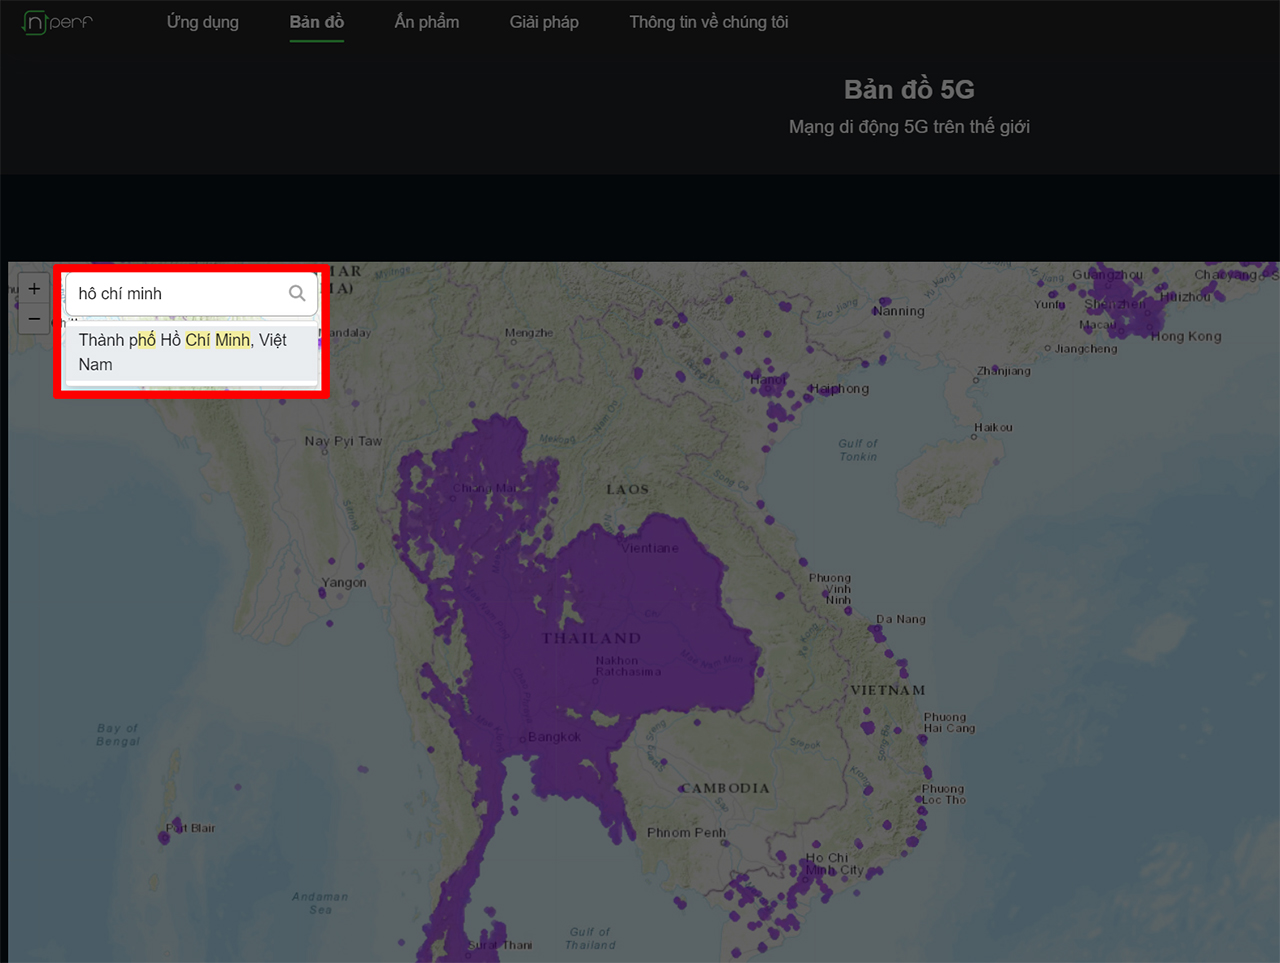The image size is (1280, 963).
Task: Click the map zoom in plus button
Action: pos(34,289)
